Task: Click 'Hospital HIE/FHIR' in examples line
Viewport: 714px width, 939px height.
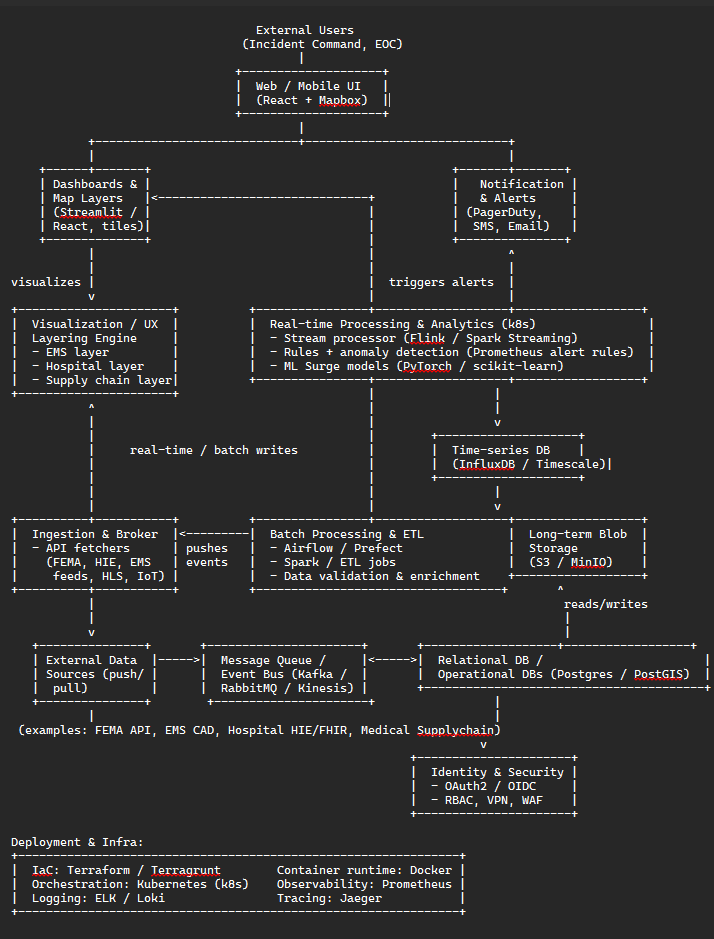Action: pyautogui.click(x=288, y=730)
